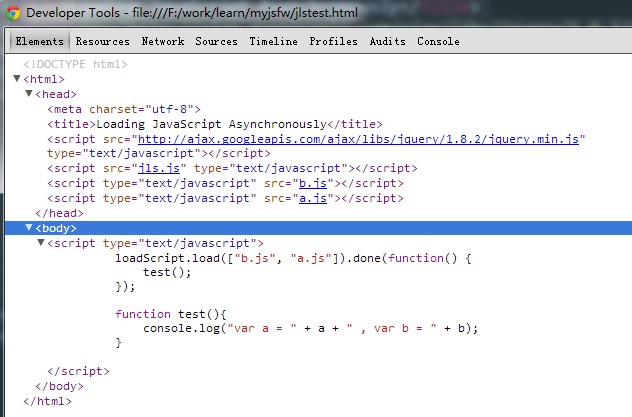Click the html opening tag text
This screenshot has width=632, height=417.
pos(44,79)
